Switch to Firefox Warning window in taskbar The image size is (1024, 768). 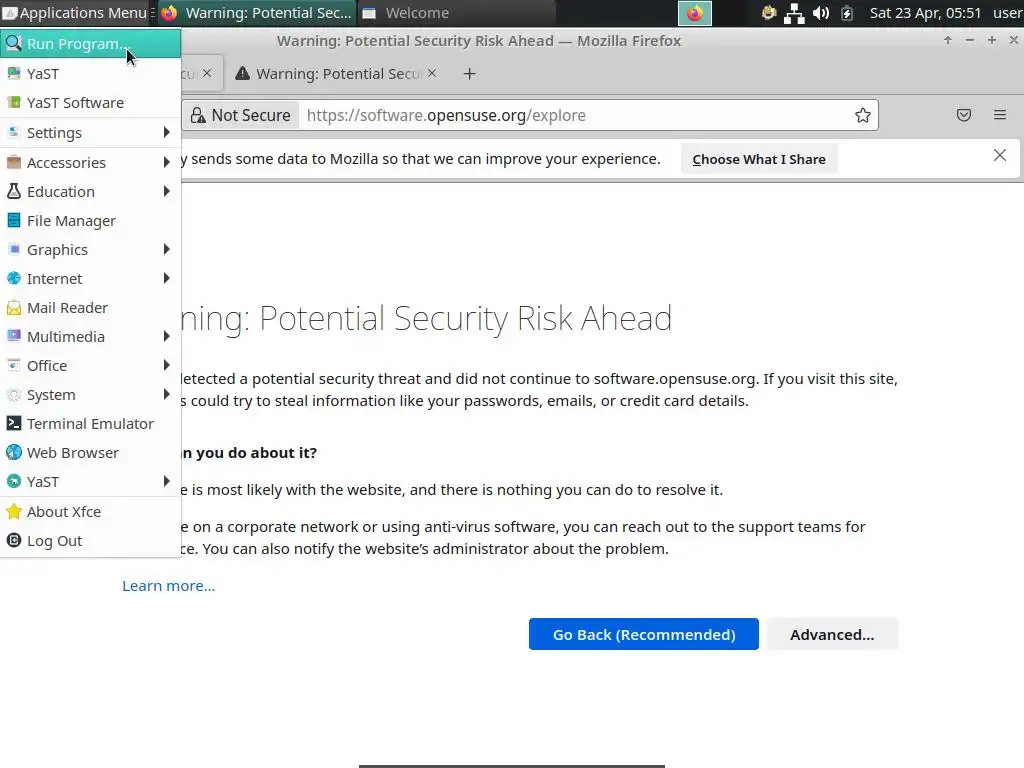(x=257, y=13)
